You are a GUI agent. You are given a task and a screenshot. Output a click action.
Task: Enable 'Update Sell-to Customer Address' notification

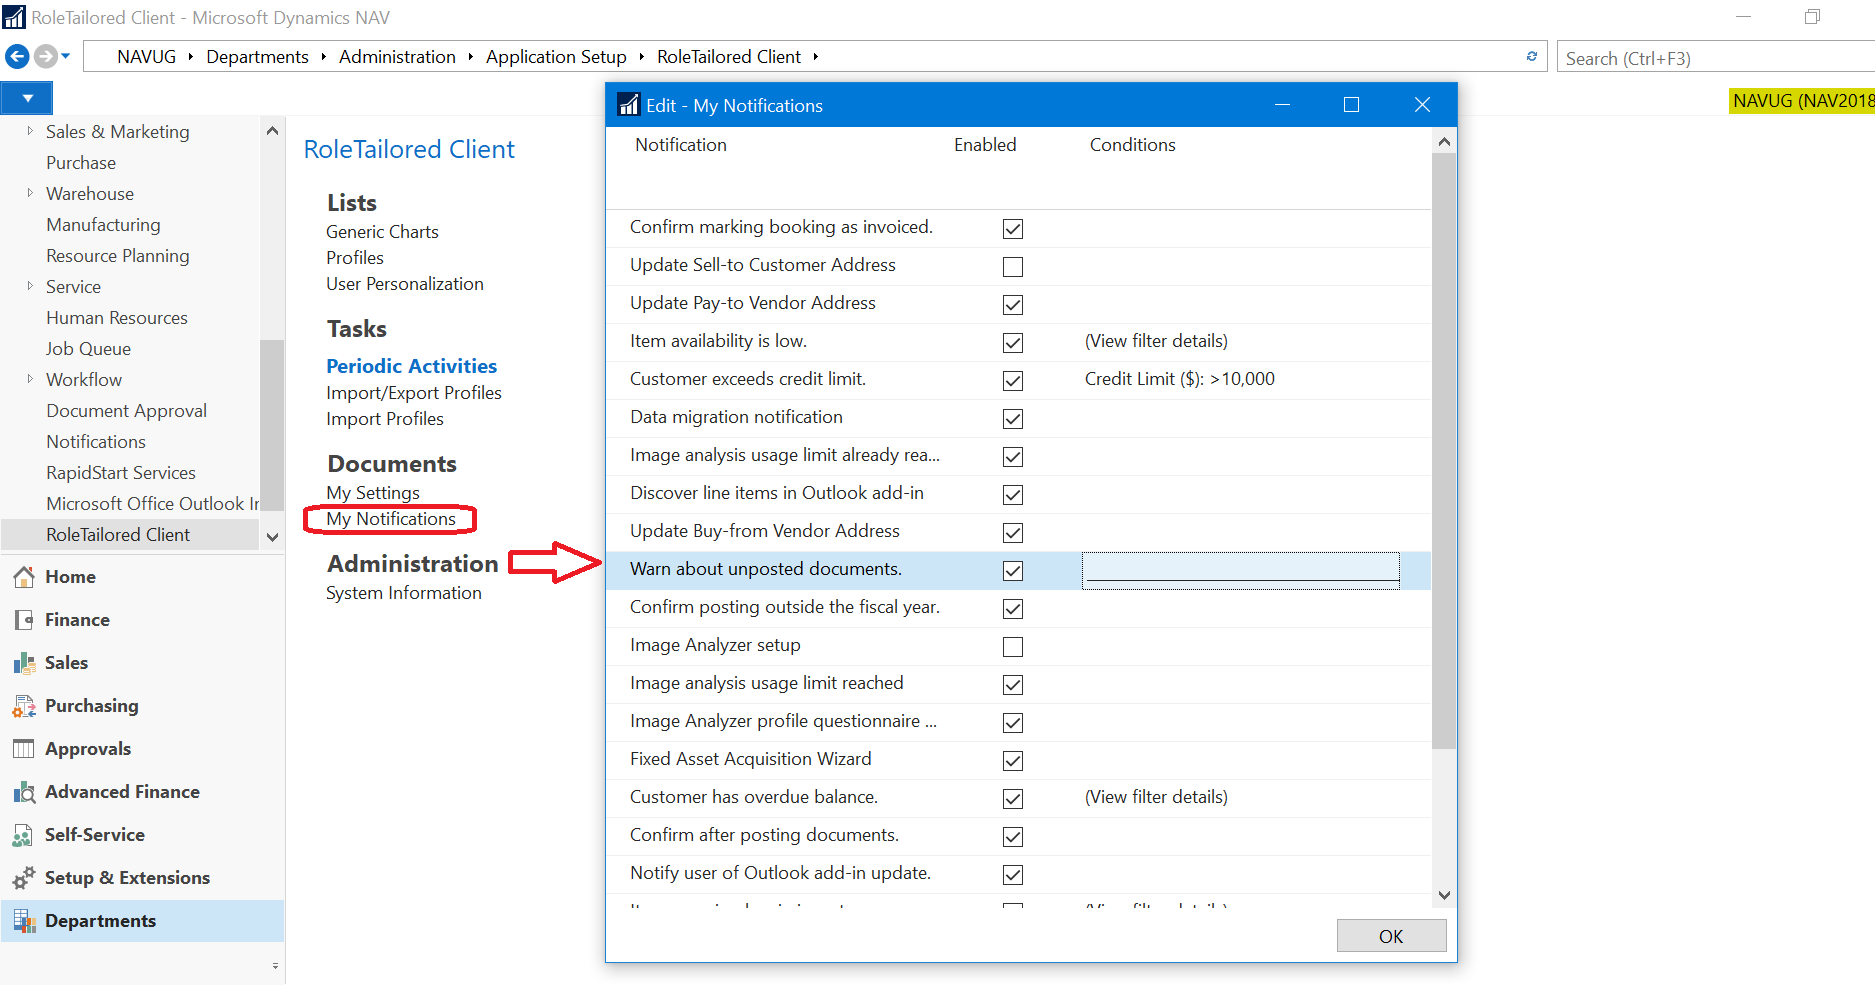coord(1013,267)
